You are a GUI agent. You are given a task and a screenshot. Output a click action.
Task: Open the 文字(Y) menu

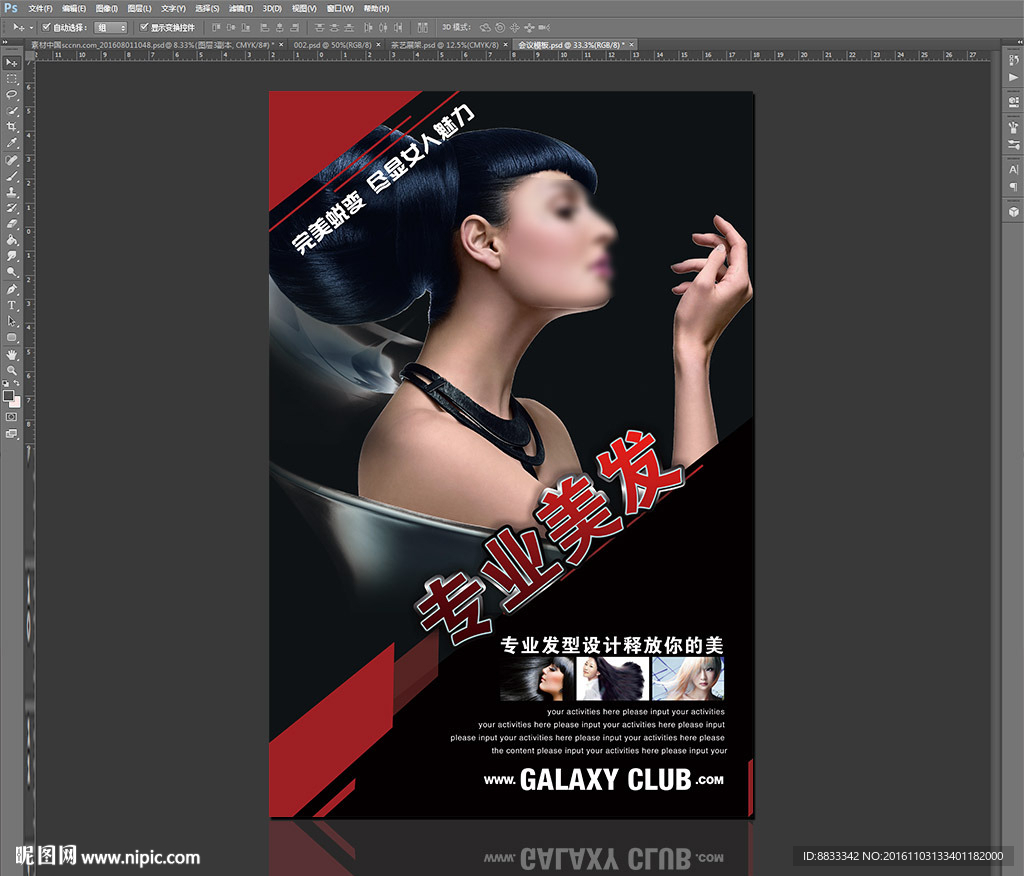(173, 8)
